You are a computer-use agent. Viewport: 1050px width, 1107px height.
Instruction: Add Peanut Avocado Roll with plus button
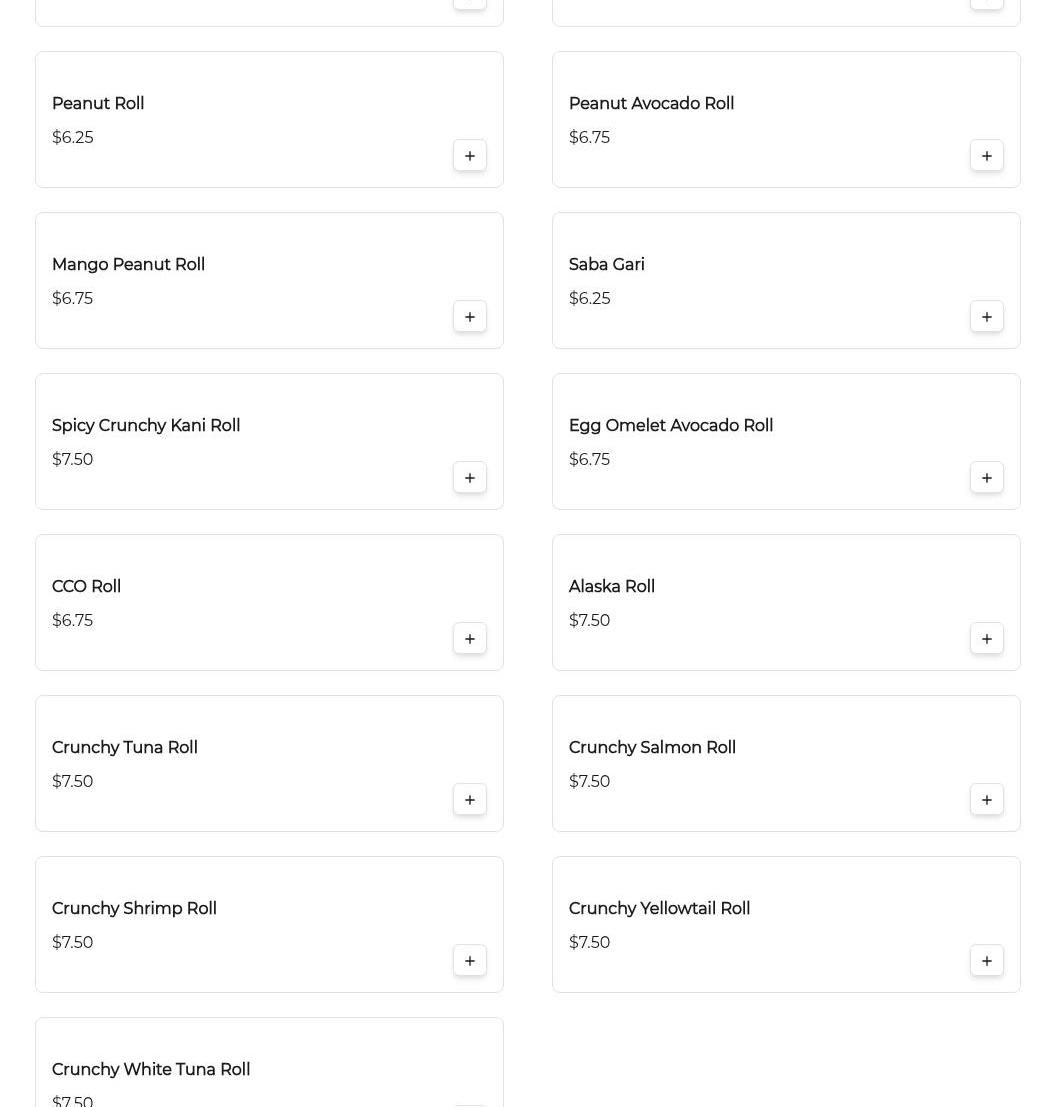[x=986, y=156]
